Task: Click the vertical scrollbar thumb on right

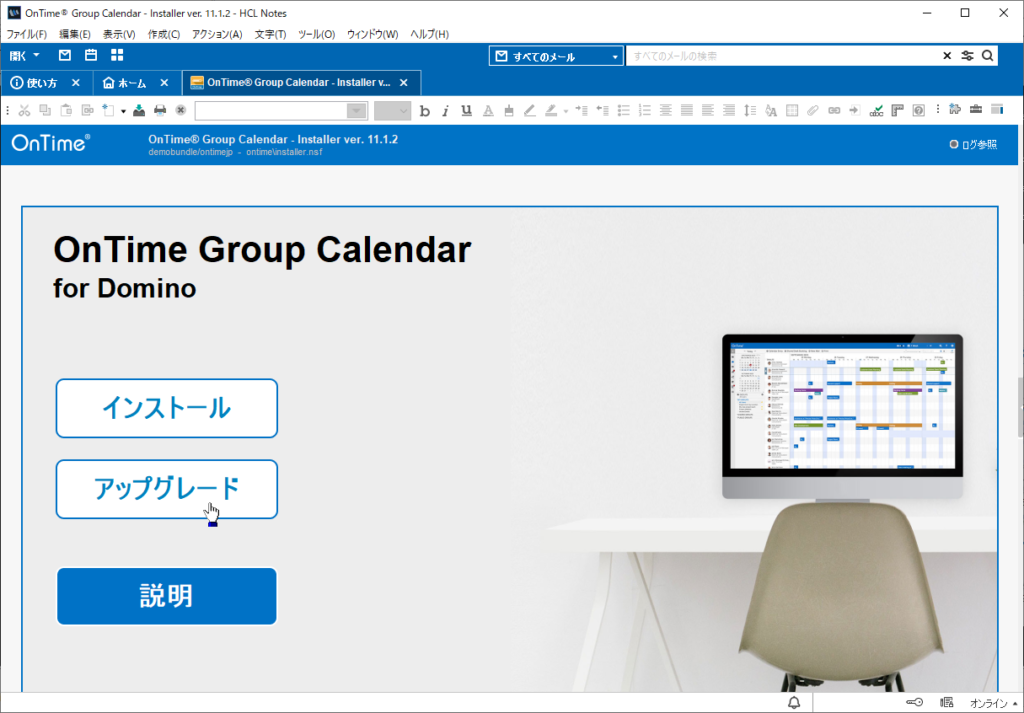Action: [1020, 407]
